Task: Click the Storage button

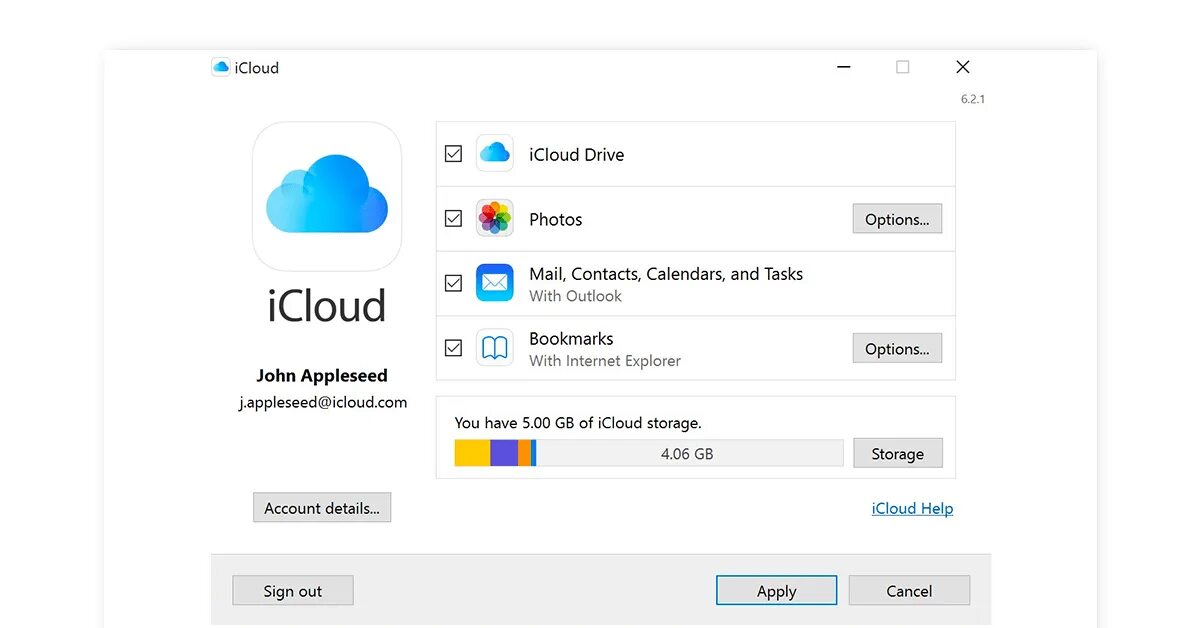Action: pyautogui.click(x=897, y=453)
